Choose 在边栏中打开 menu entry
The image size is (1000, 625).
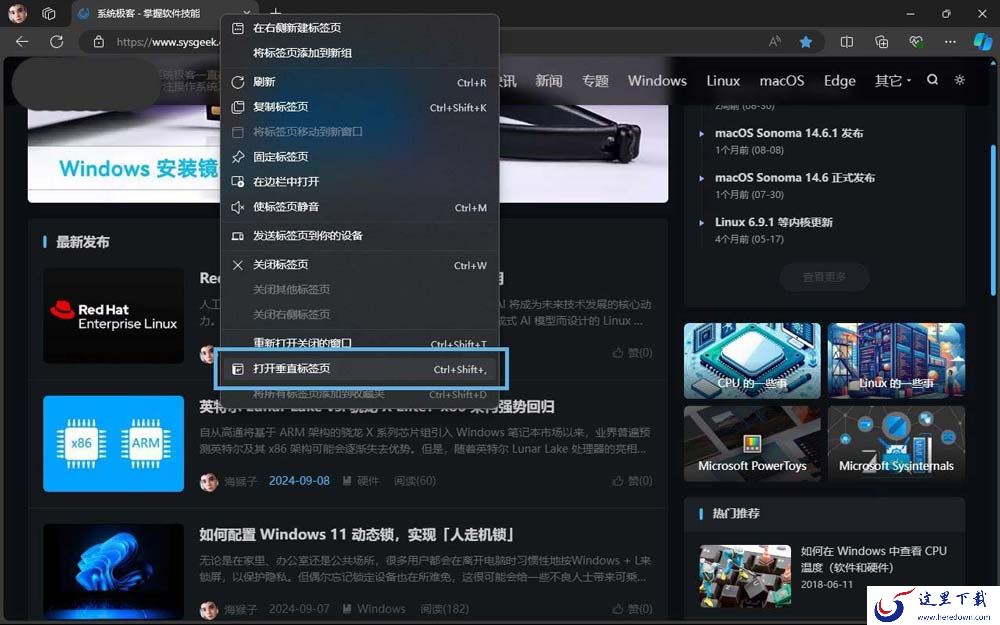click(360, 182)
